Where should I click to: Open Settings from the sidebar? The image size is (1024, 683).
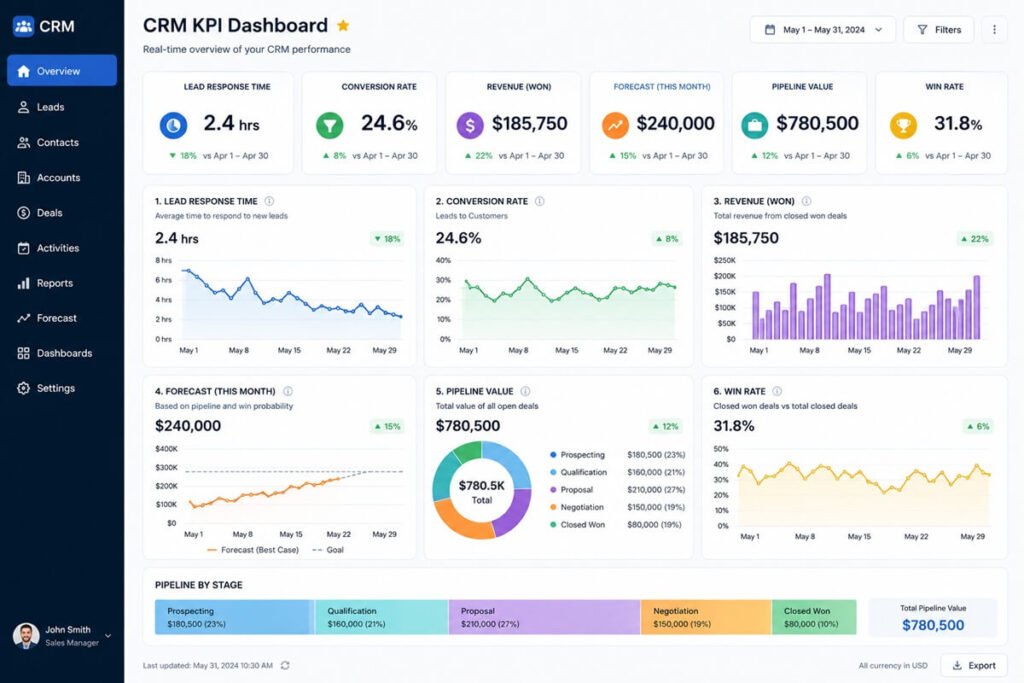[x=62, y=389]
